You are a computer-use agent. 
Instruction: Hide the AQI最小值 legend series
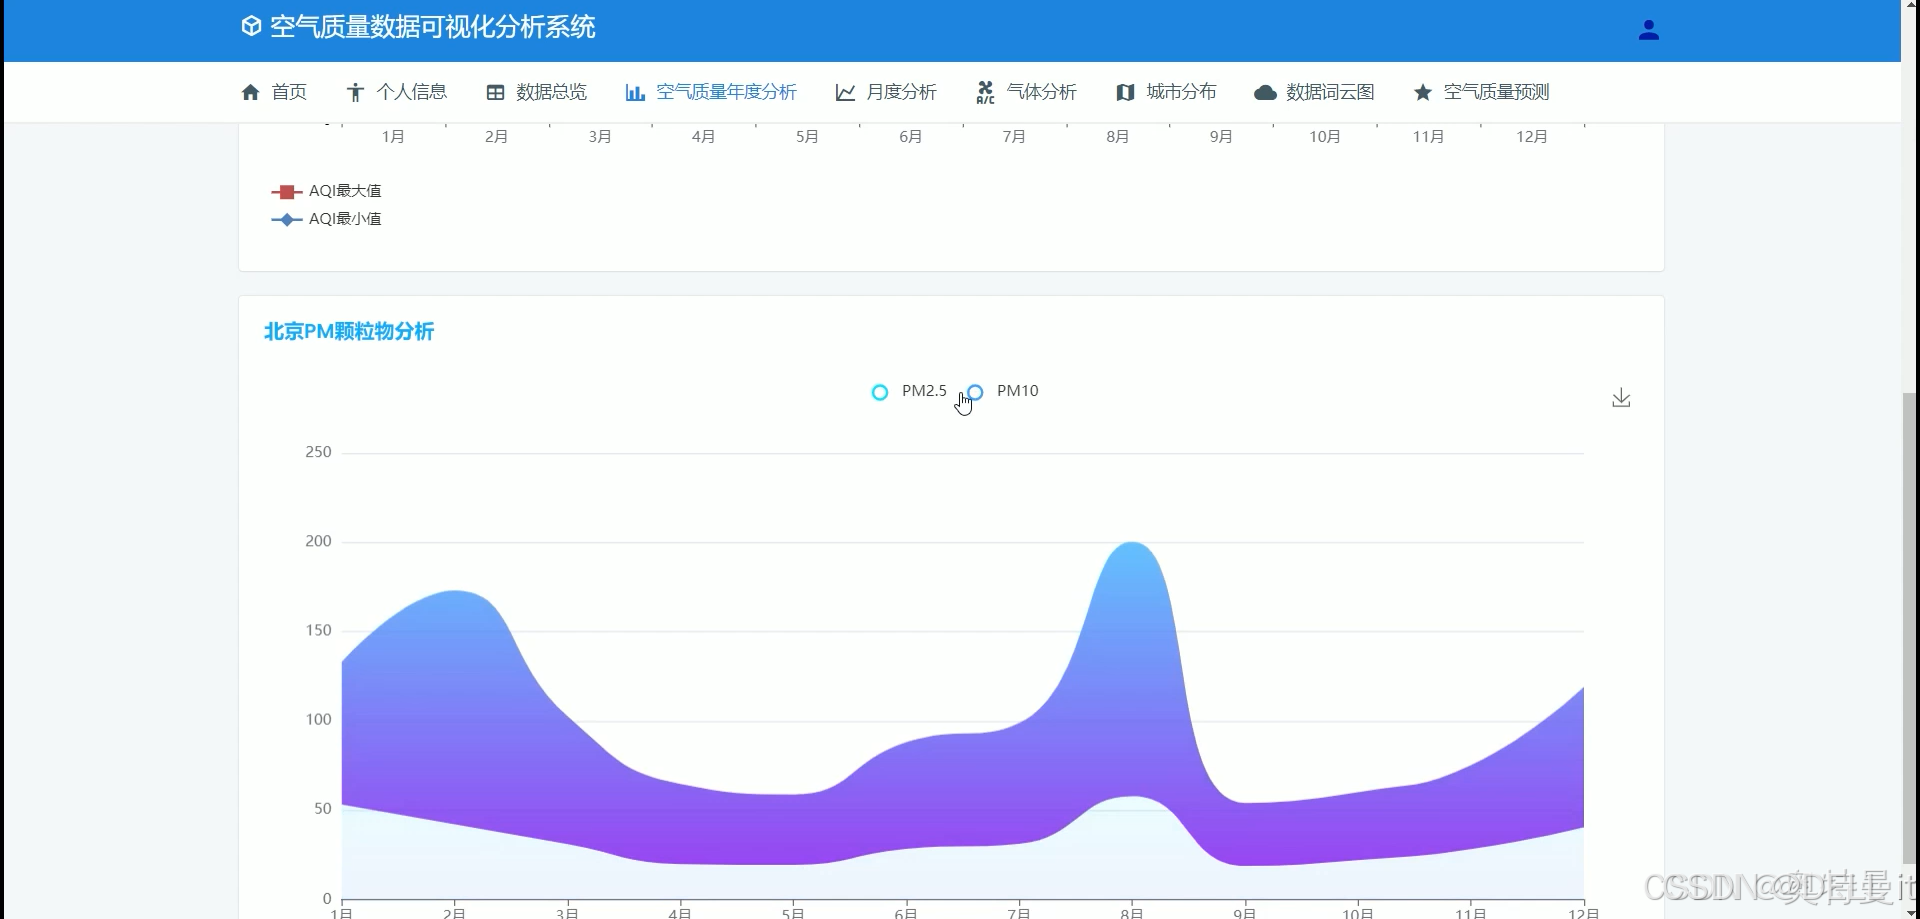coord(326,218)
